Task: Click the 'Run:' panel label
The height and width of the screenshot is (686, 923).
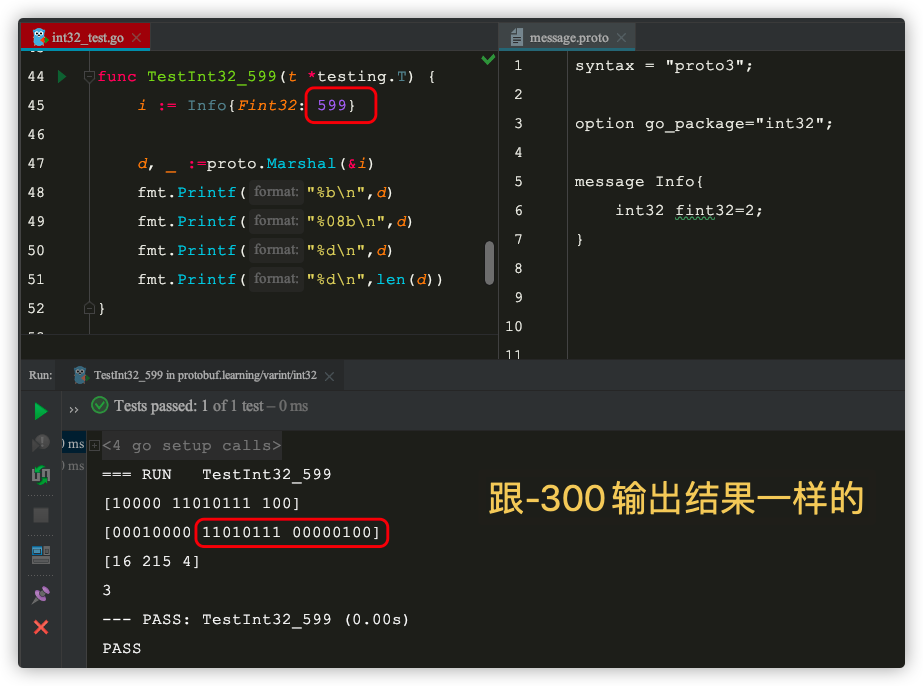Action: coord(40,375)
